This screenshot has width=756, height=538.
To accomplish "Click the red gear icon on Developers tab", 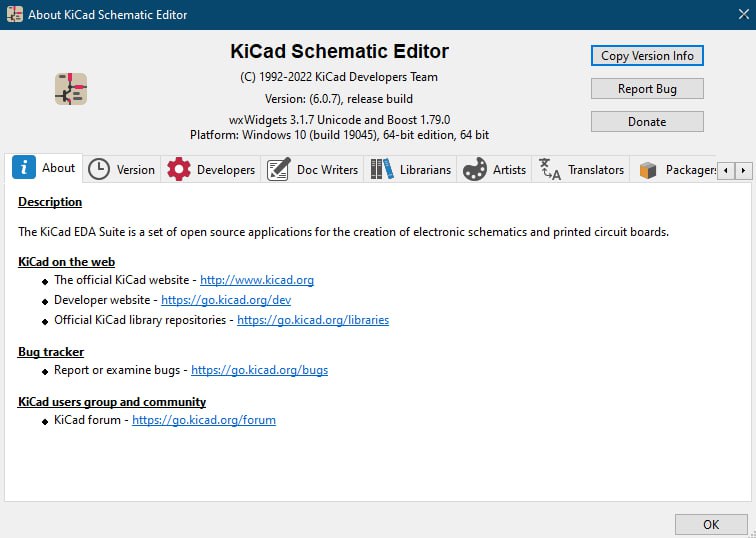I will point(179,169).
